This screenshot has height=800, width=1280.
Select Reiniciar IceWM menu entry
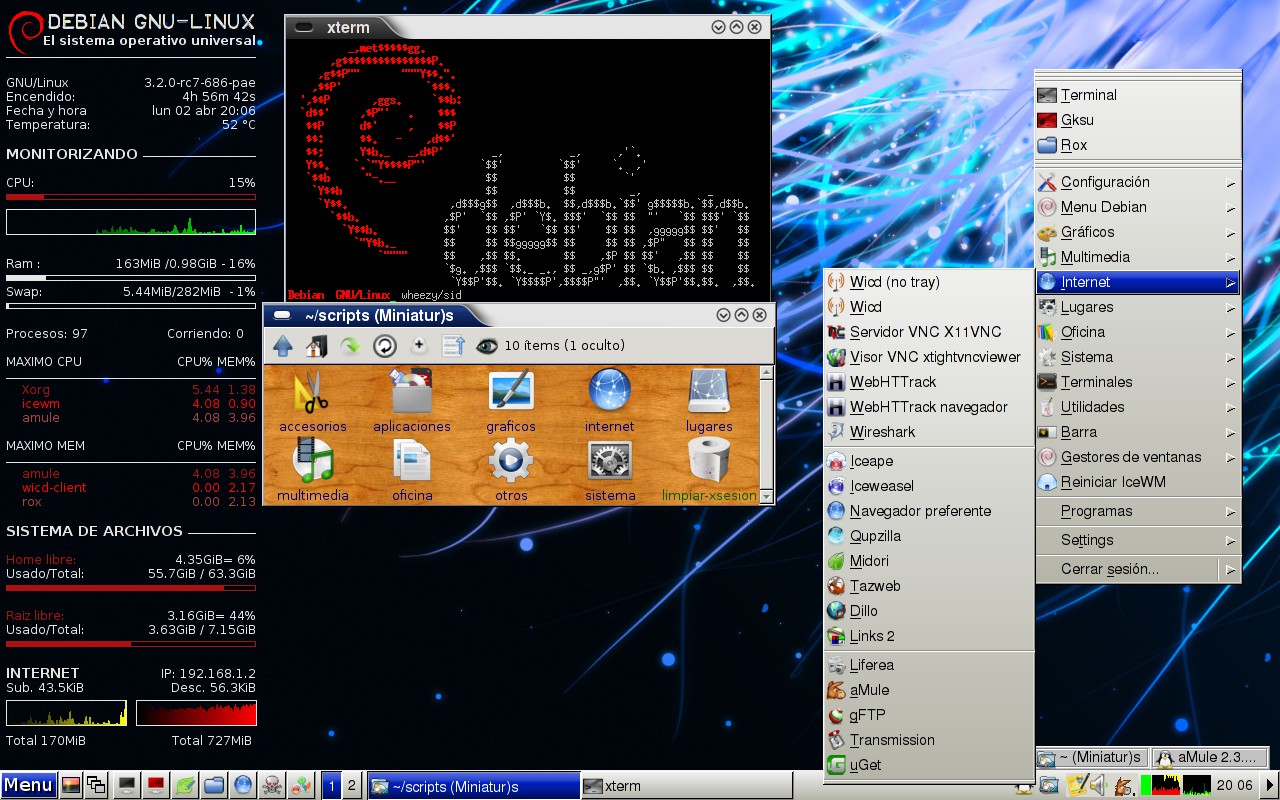point(1138,482)
